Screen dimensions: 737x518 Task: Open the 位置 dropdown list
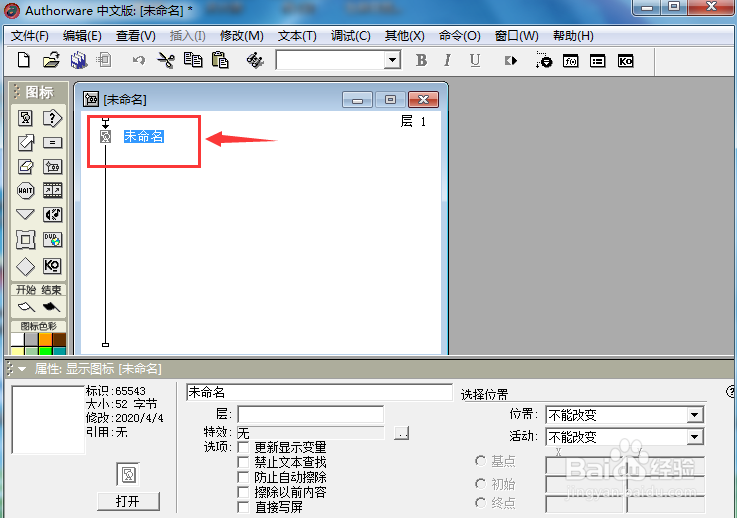[x=695, y=415]
